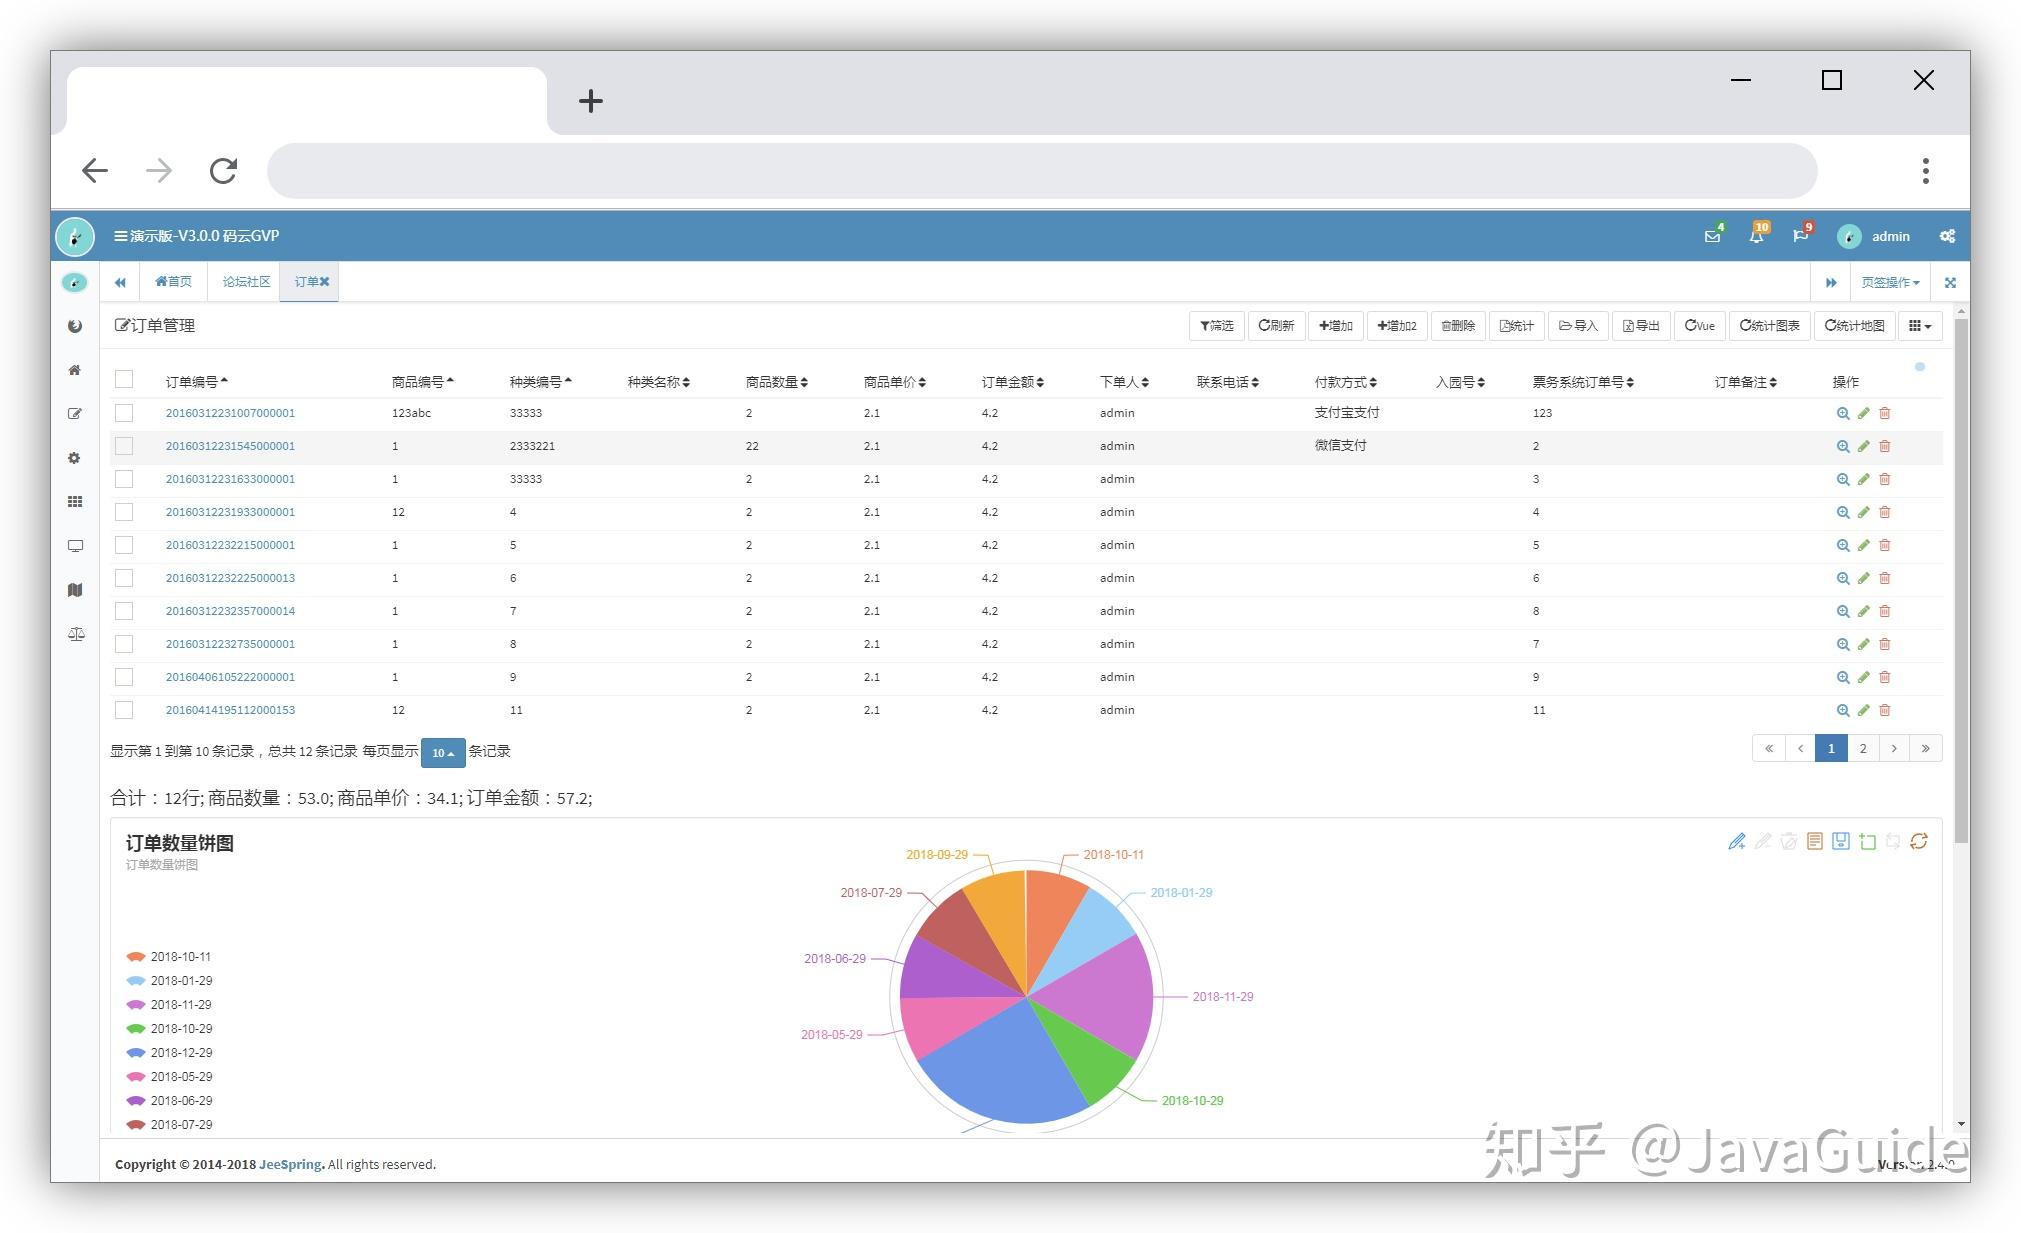The image size is (2021, 1233).
Task: Click the green pencil edit icon on first row
Action: 1864,412
